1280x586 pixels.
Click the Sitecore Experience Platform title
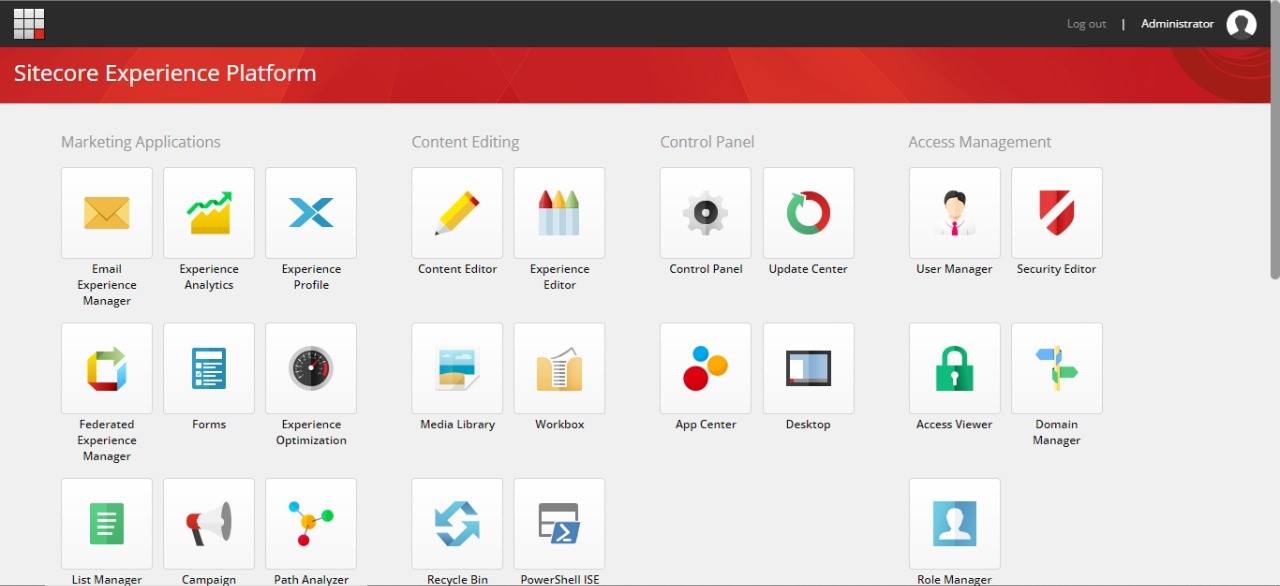click(165, 73)
